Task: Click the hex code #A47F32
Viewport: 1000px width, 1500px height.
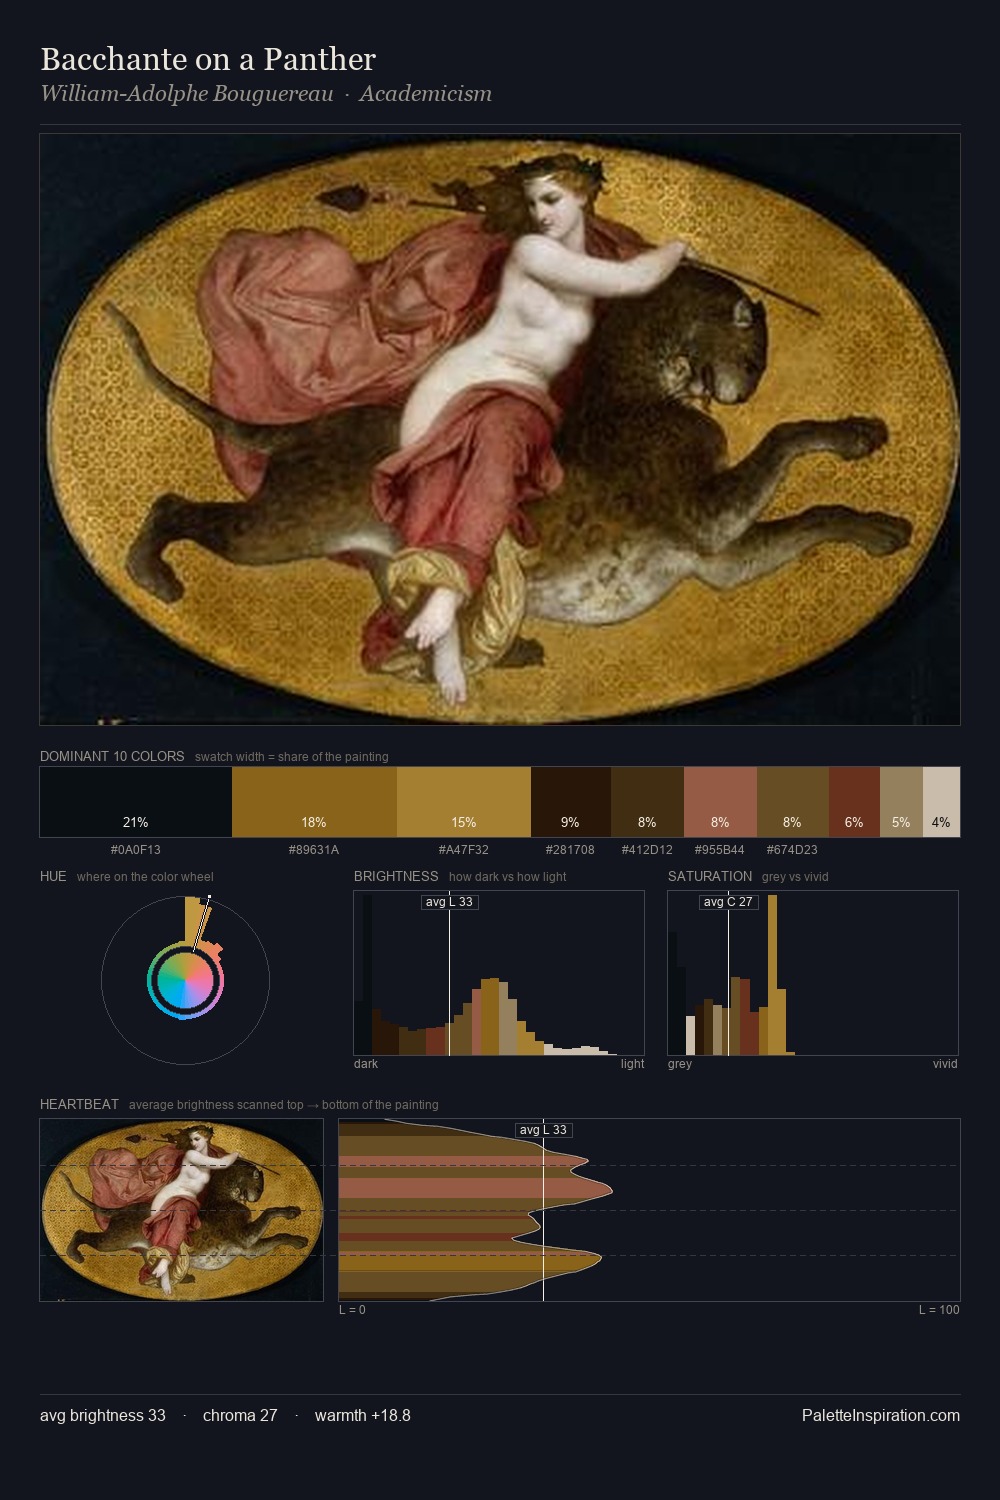Action: pyautogui.click(x=464, y=850)
